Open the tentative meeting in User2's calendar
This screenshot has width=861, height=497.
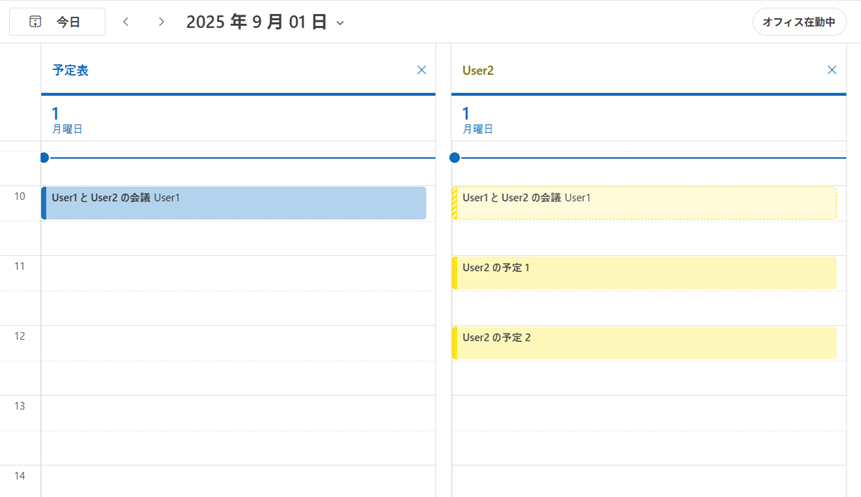pos(645,203)
